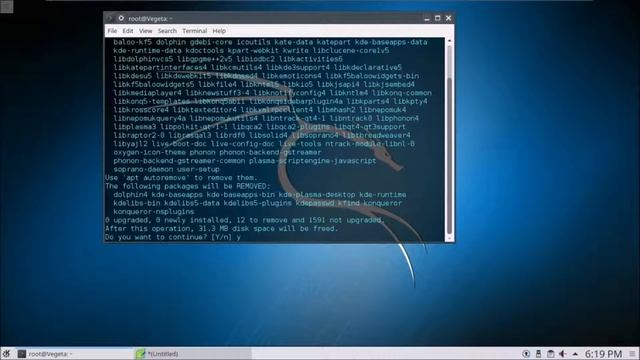Viewport: 640px width, 360px height.
Task: Click 'dolphin4 kde-baseapps' removal line
Action: pos(260,195)
